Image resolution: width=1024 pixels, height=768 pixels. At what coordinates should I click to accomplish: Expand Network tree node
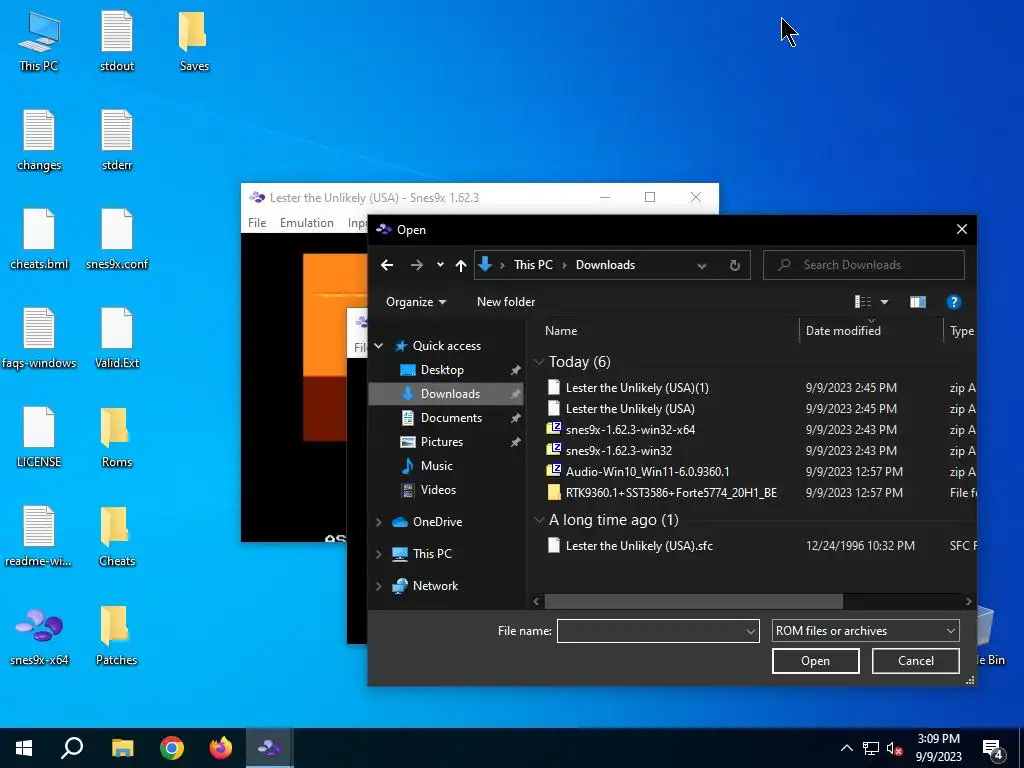(379, 586)
